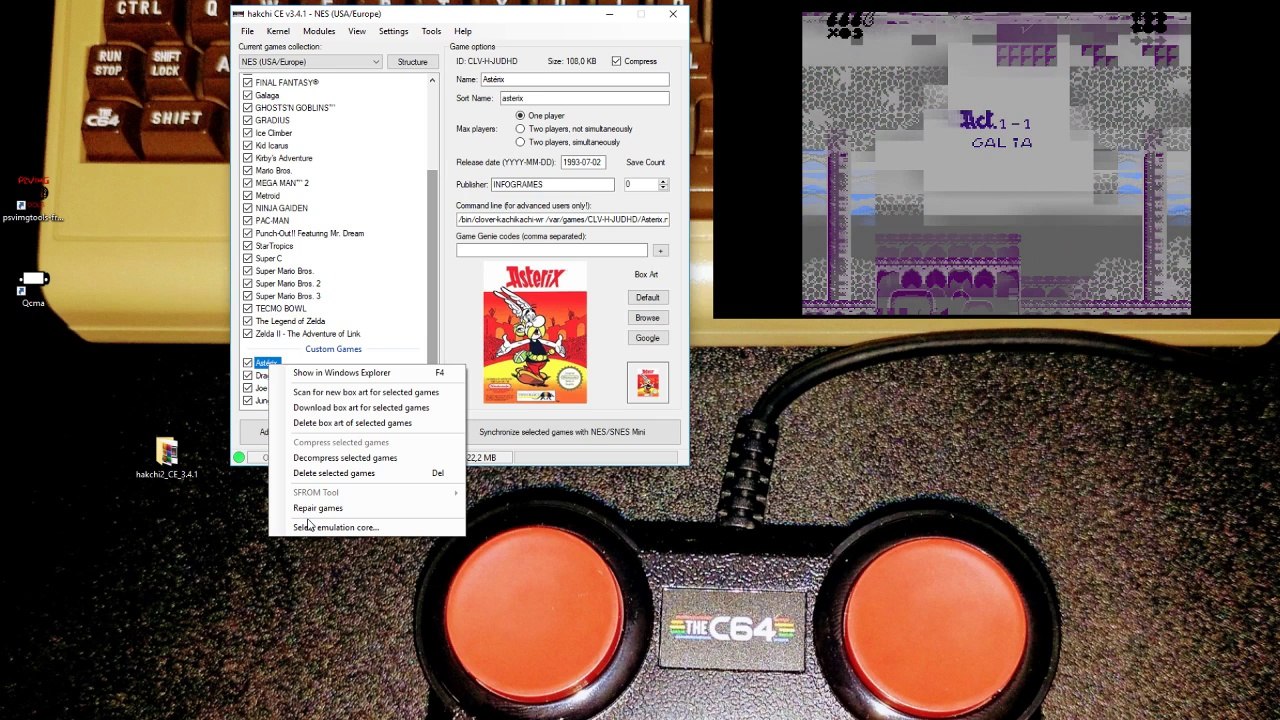Click the green connection status indicator
The image size is (1280, 720).
click(239, 458)
